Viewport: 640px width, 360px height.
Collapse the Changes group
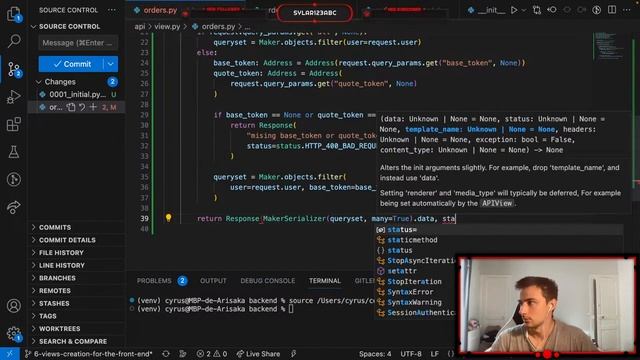click(x=60, y=82)
